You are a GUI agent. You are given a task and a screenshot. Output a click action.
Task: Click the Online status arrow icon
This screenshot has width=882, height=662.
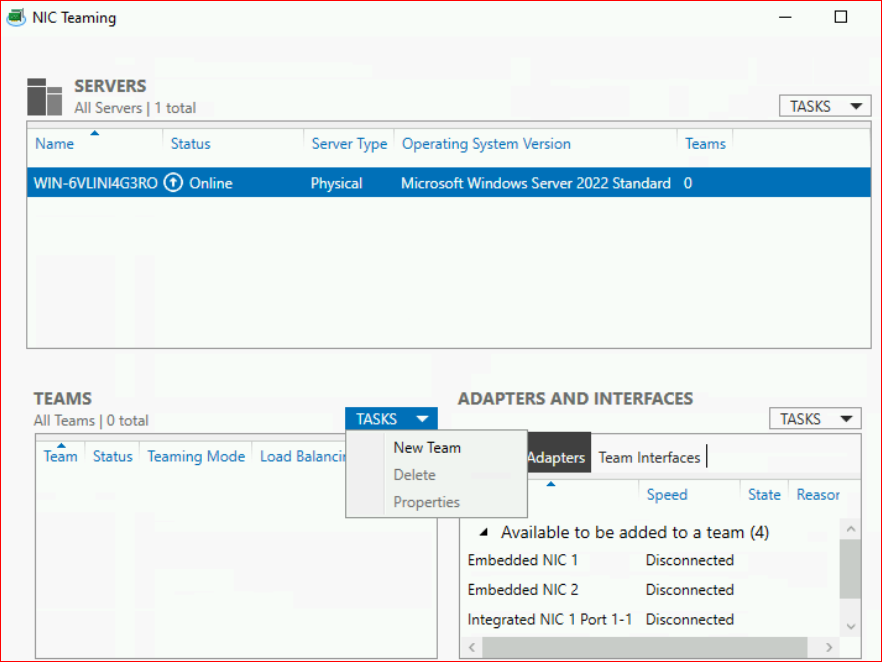(x=173, y=183)
